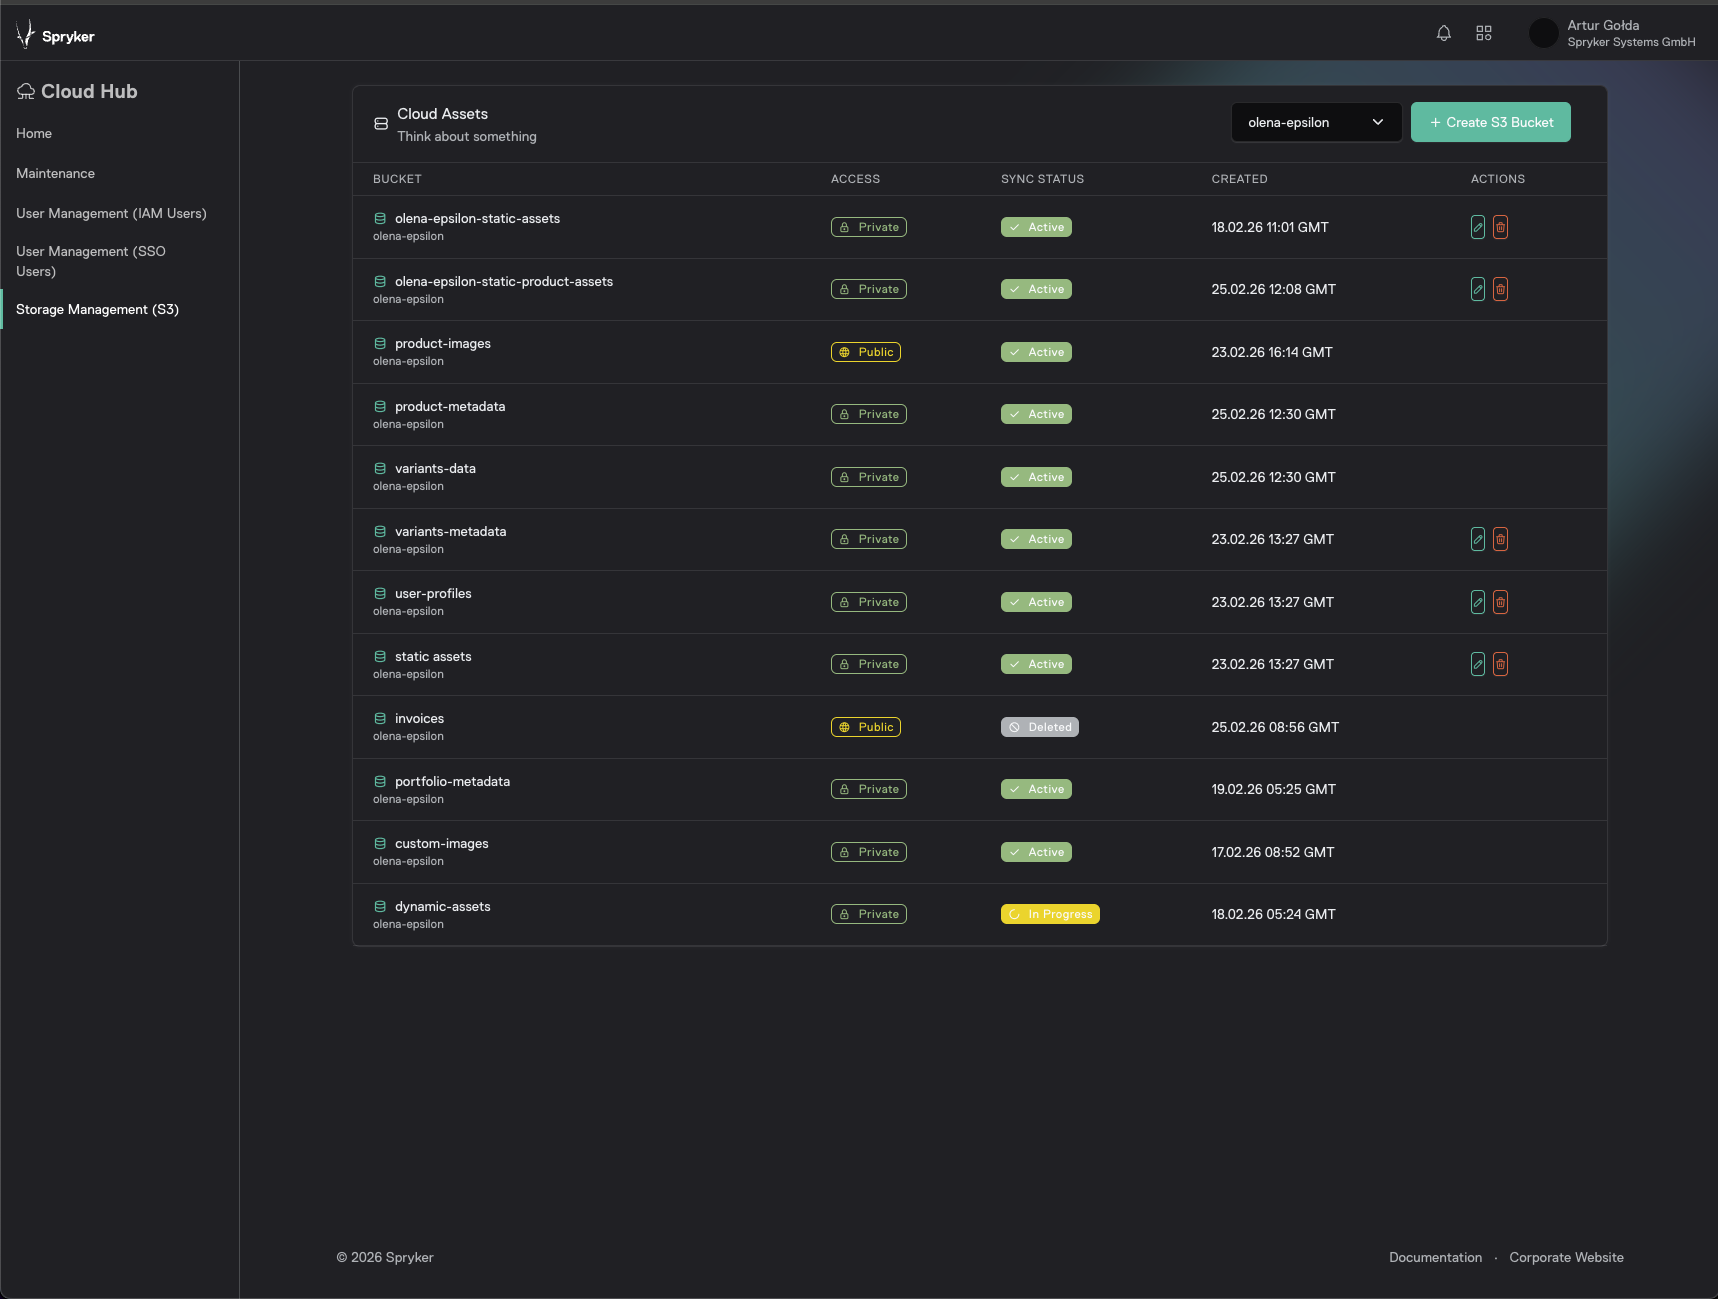Open Maintenance section
Viewport: 1718px width, 1299px height.
click(x=55, y=173)
